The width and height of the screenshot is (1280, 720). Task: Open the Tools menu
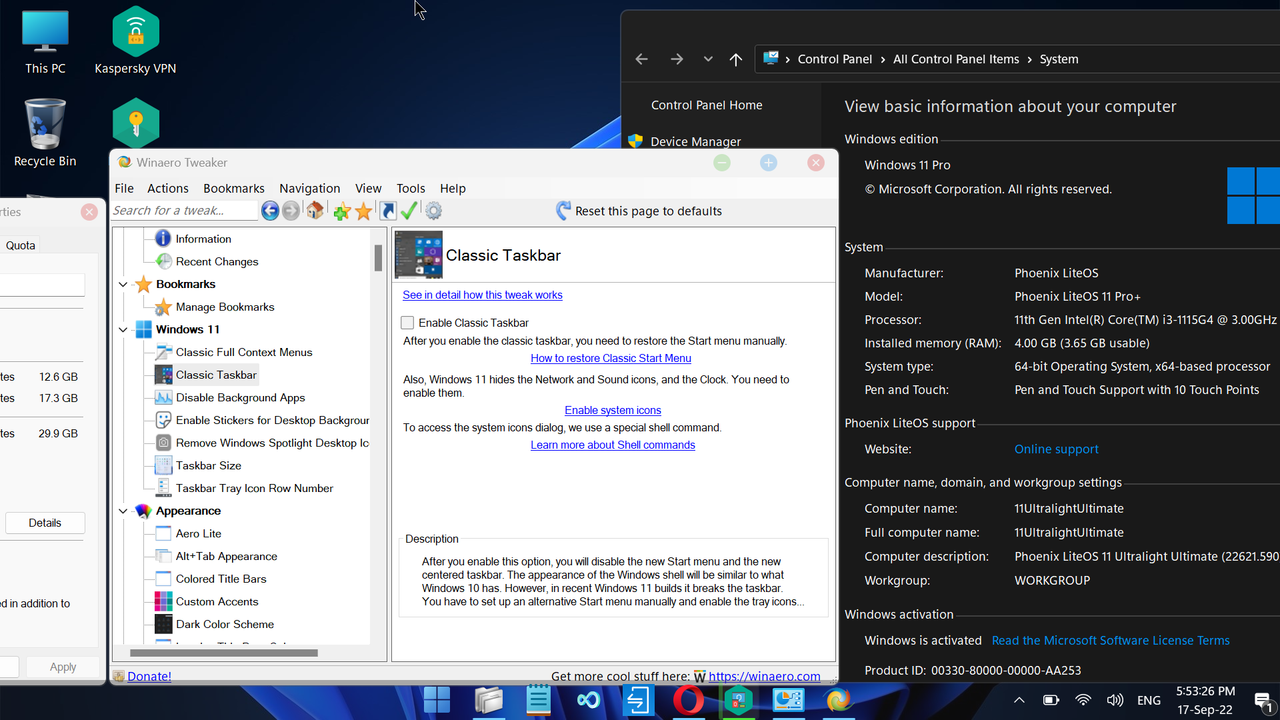tap(411, 188)
